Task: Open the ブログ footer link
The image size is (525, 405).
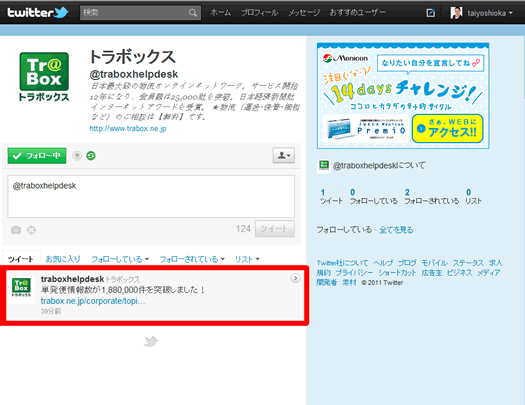Action: point(407,263)
